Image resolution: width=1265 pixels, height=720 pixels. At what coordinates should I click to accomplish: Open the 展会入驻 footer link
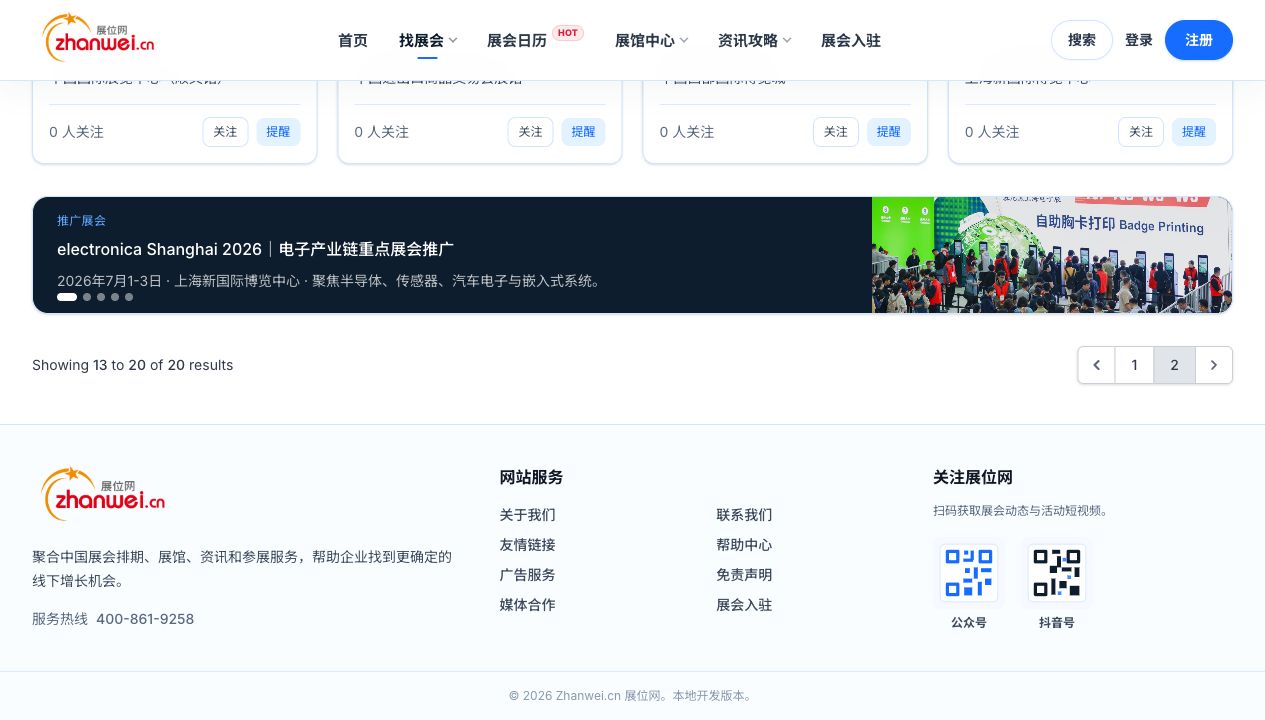(x=744, y=605)
